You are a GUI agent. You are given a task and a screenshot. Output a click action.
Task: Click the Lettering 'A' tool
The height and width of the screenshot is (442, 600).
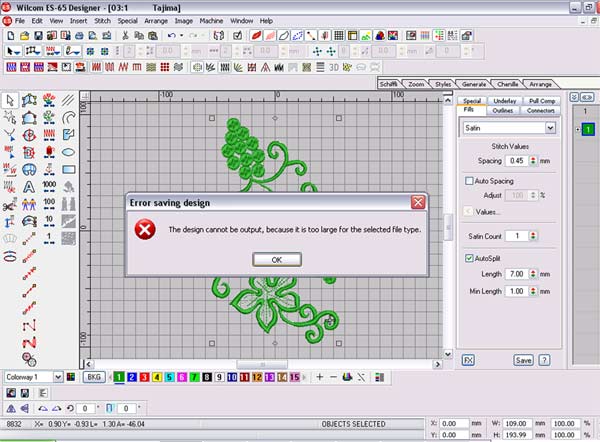[x=28, y=186]
